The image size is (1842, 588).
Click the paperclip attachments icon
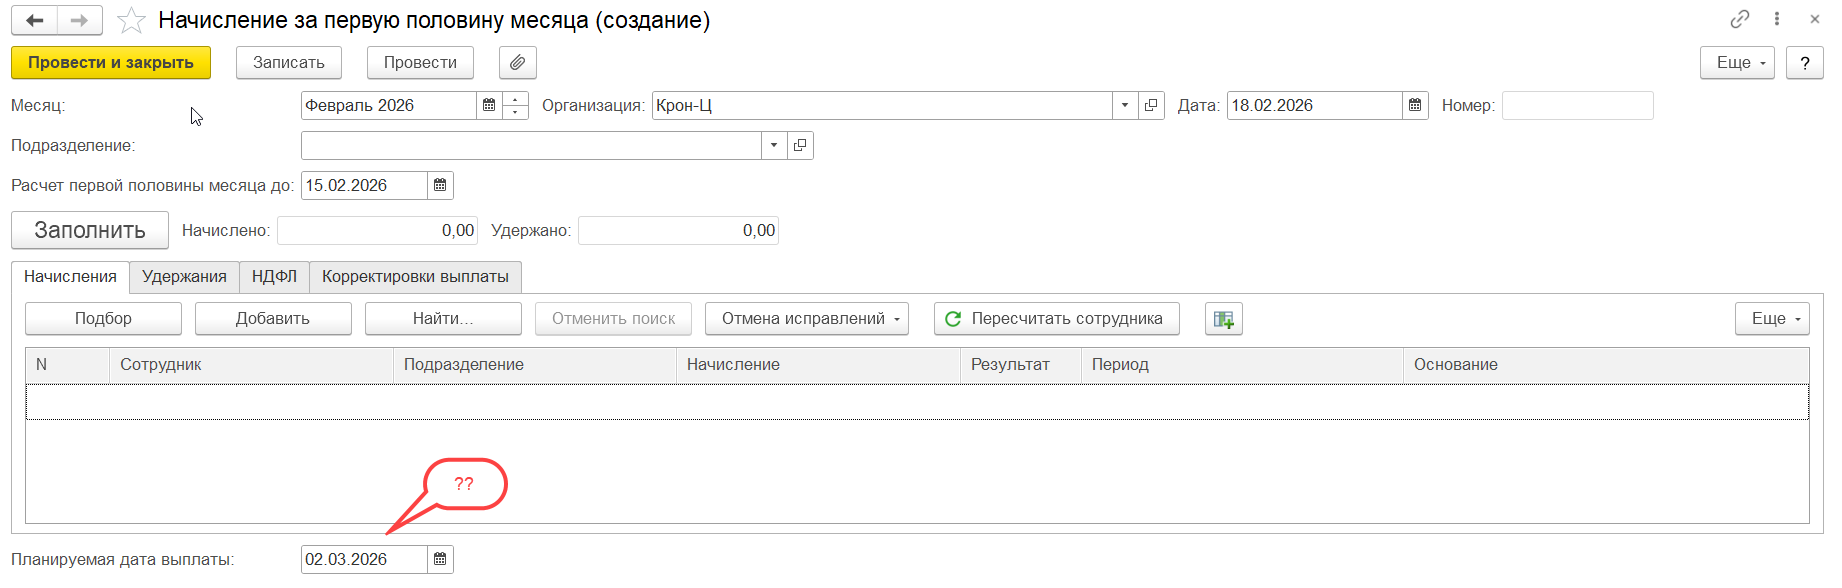point(517,63)
